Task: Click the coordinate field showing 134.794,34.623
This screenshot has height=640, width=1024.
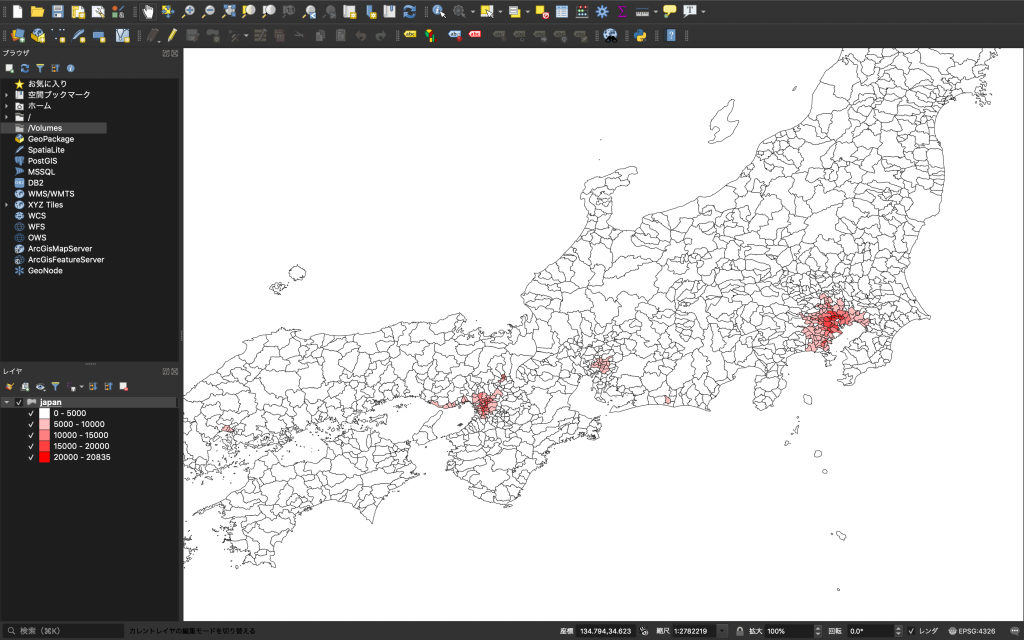Action: coord(605,631)
